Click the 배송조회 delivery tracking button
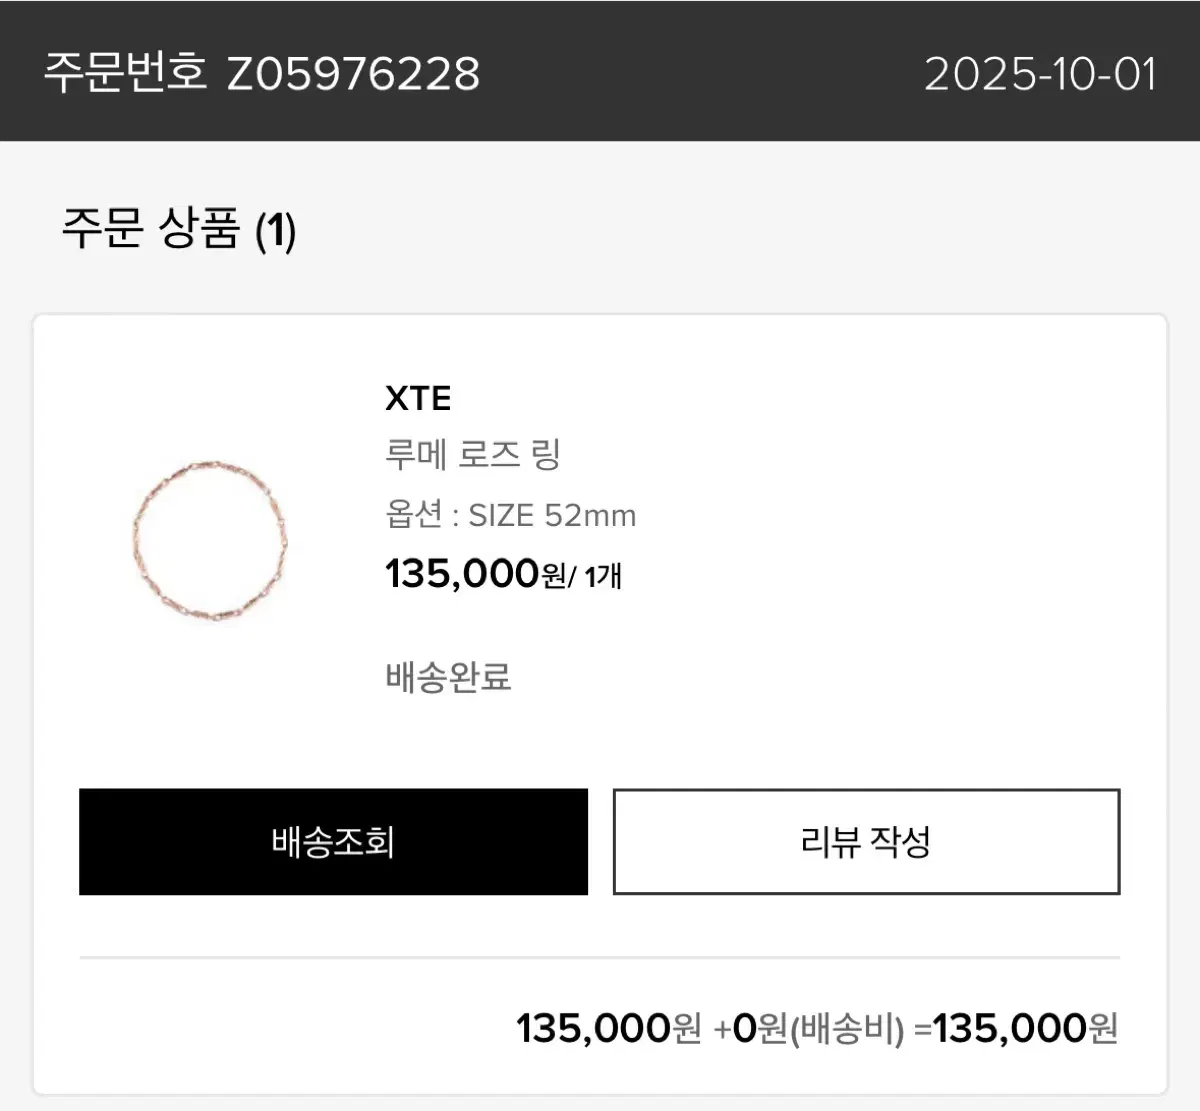Viewport: 1200px width, 1111px height. [333, 841]
